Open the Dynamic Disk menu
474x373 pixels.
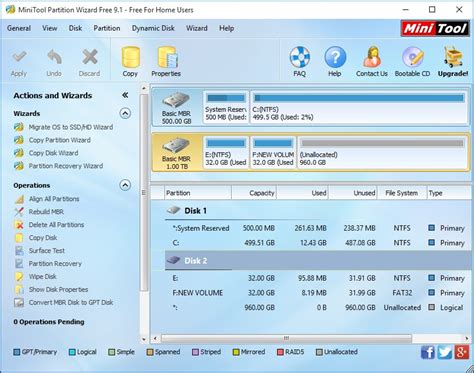tap(153, 28)
